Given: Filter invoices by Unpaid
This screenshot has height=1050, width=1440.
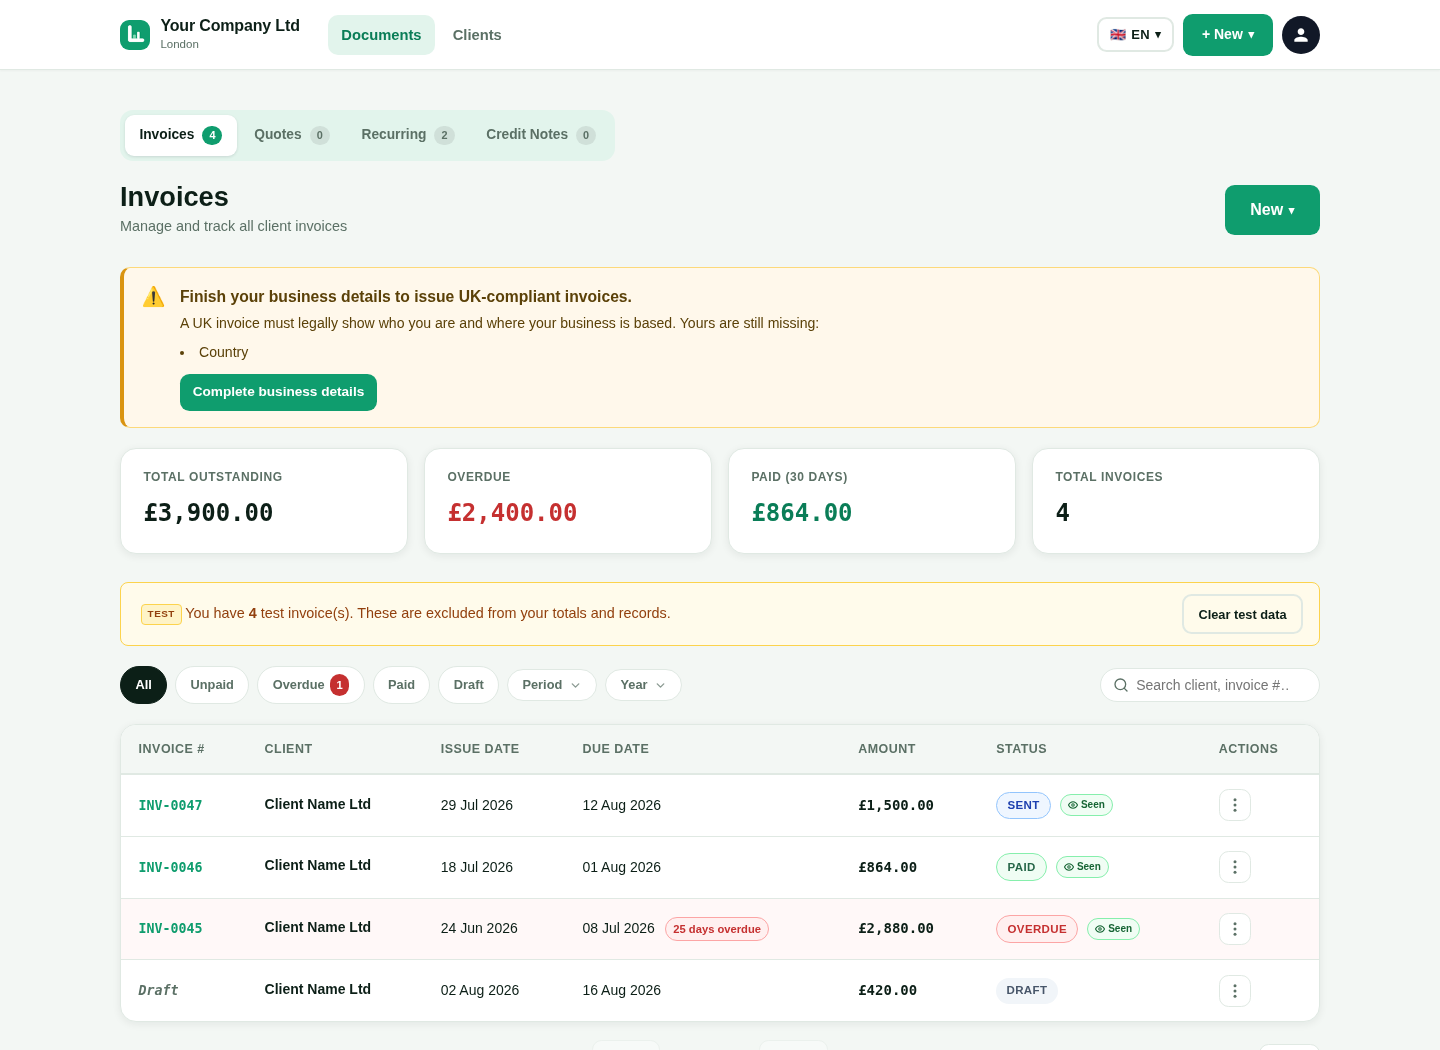Looking at the screenshot, I should pos(212,685).
